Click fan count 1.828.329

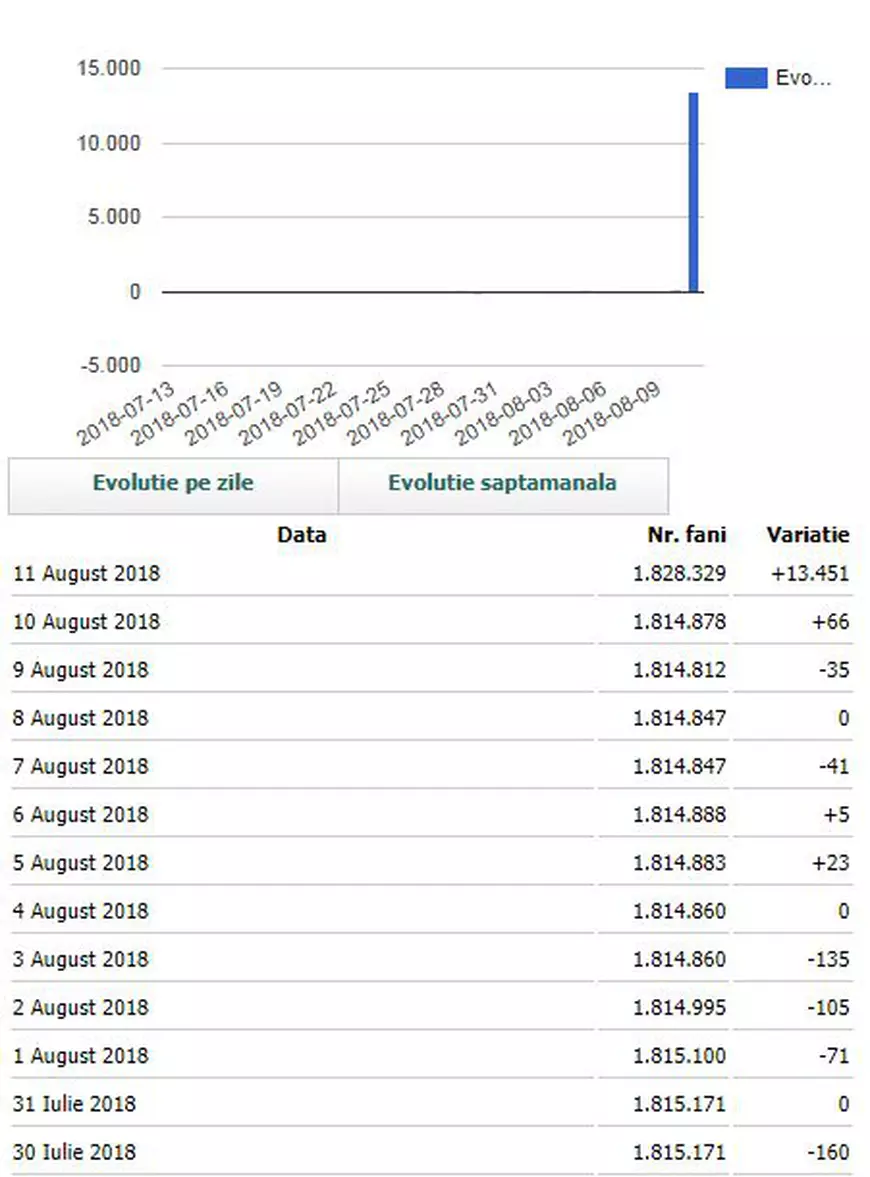click(679, 574)
